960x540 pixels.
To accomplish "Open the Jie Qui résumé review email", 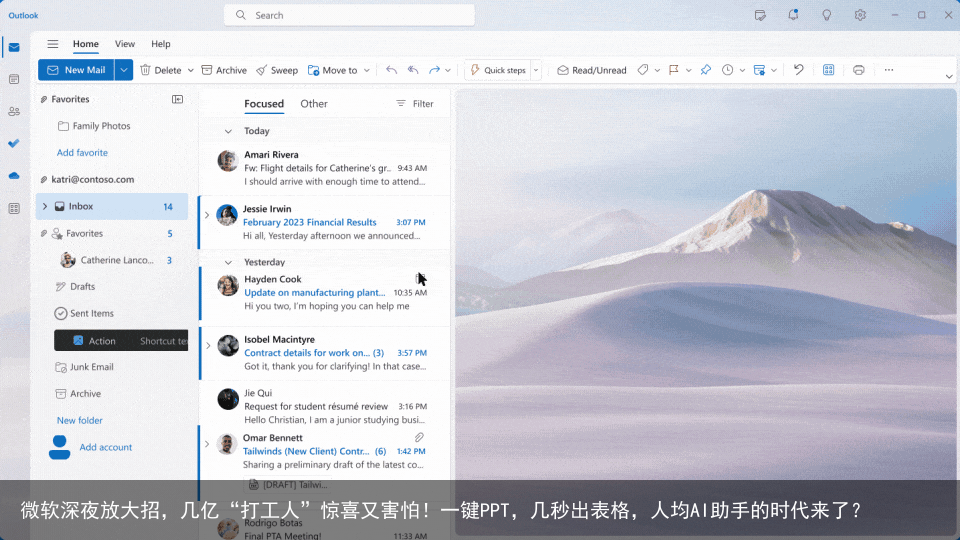I will click(324, 407).
